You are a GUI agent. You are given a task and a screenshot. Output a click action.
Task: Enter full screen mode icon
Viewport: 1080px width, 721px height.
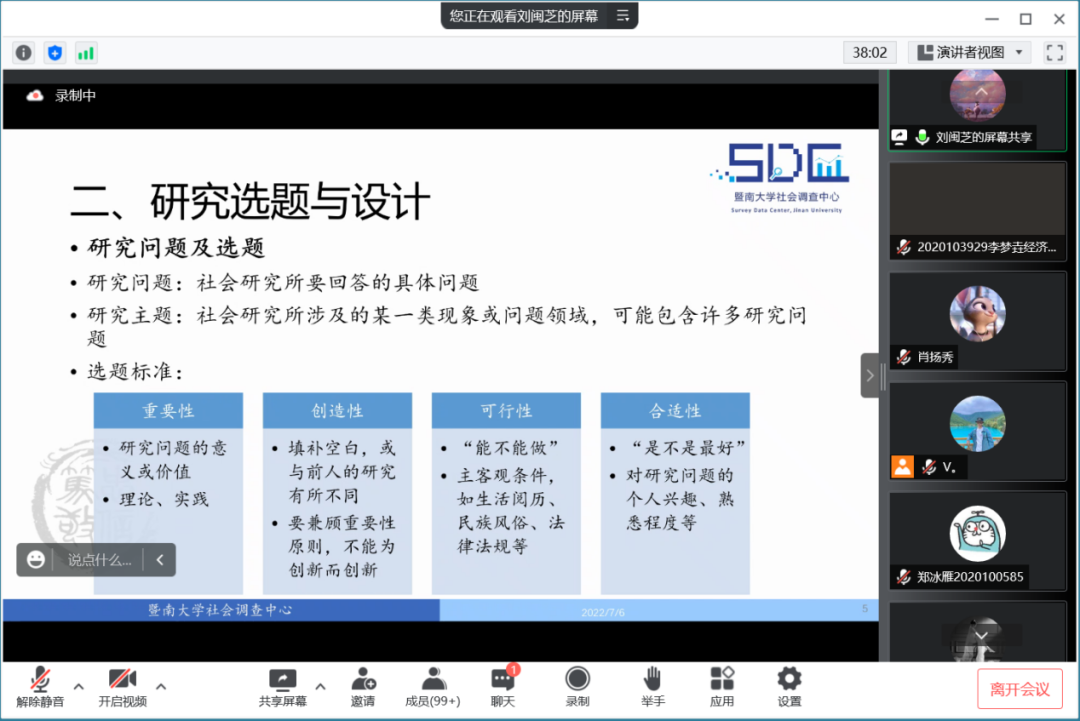[x=1054, y=52]
